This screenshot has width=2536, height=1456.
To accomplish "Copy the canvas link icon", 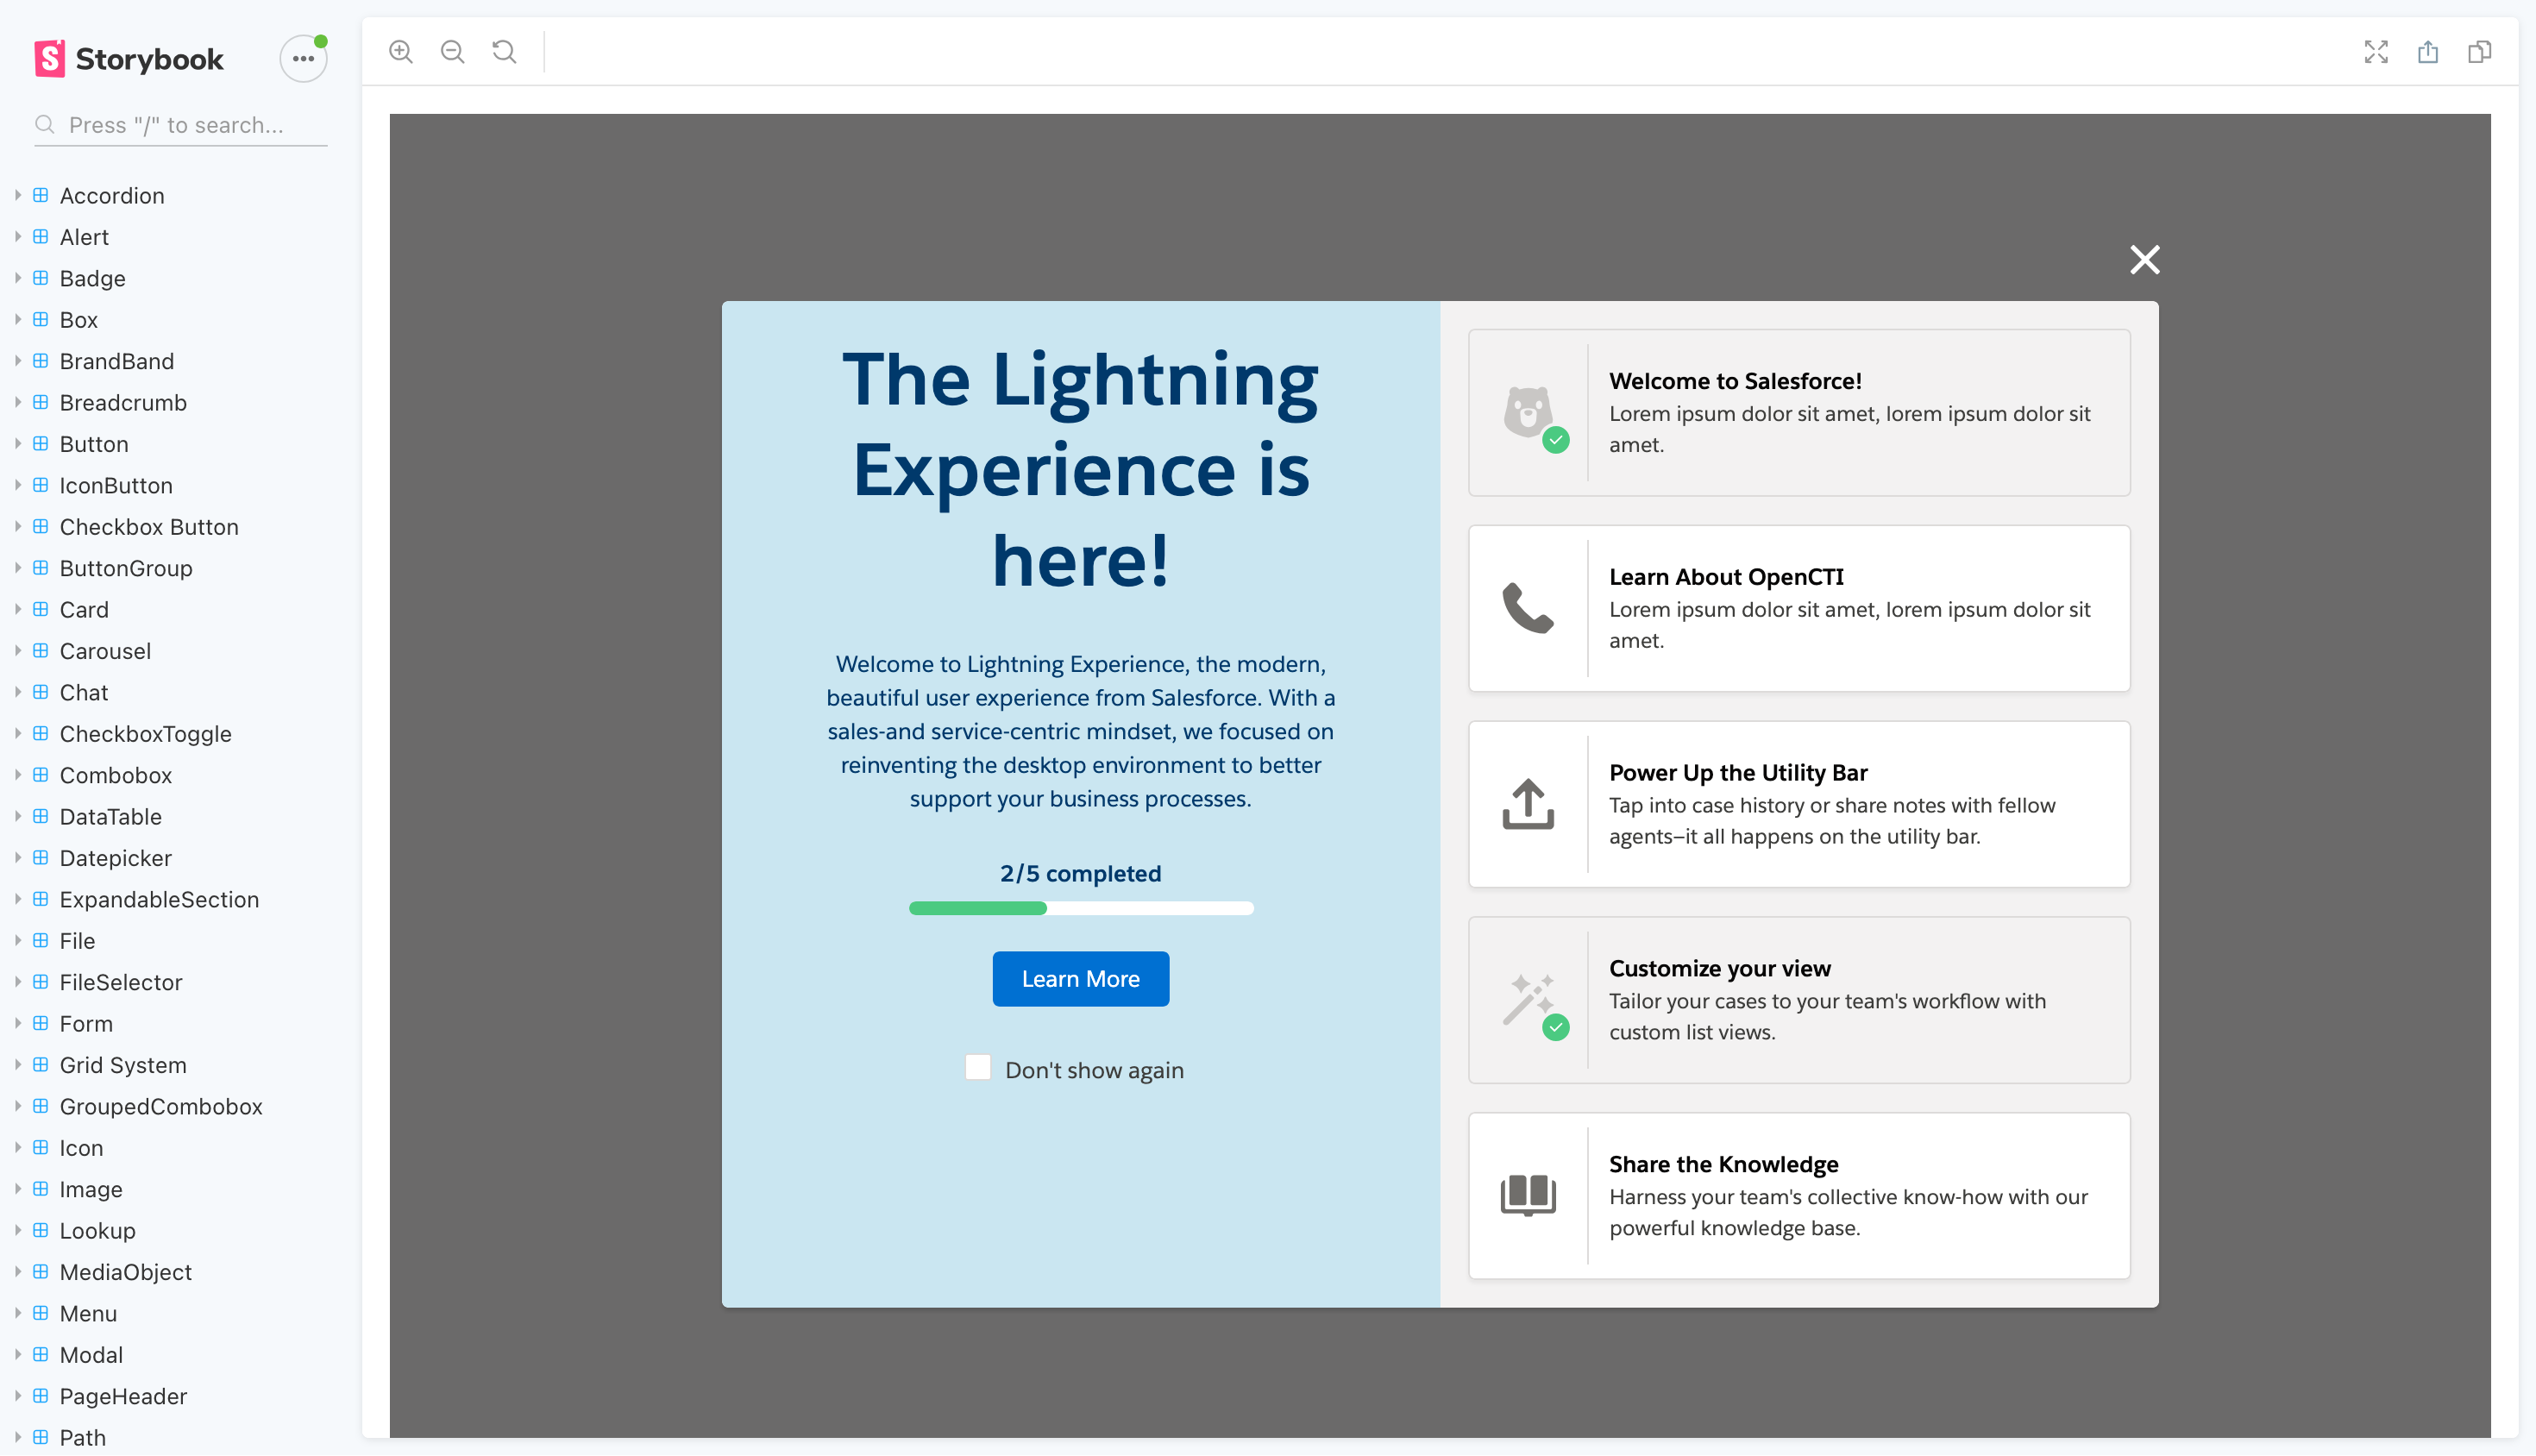I will (x=2480, y=52).
